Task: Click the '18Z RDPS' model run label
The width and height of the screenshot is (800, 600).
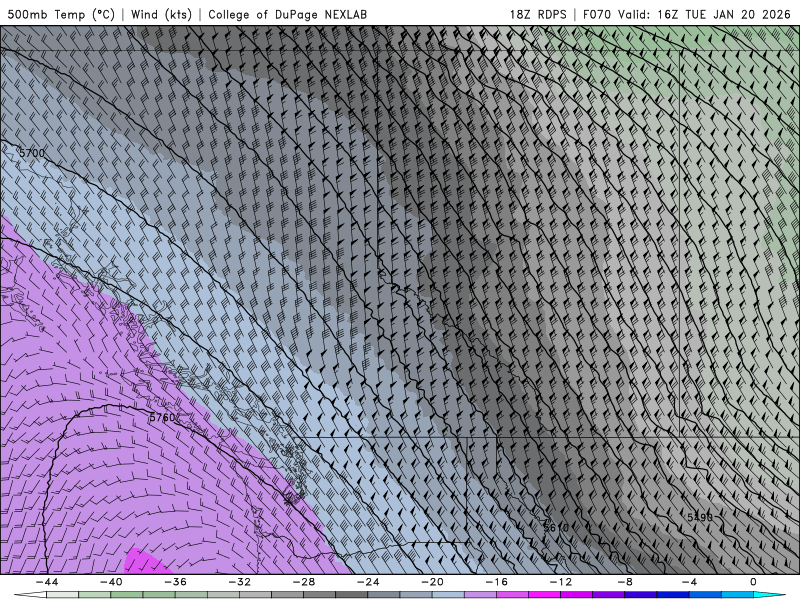Action: [x=538, y=14]
